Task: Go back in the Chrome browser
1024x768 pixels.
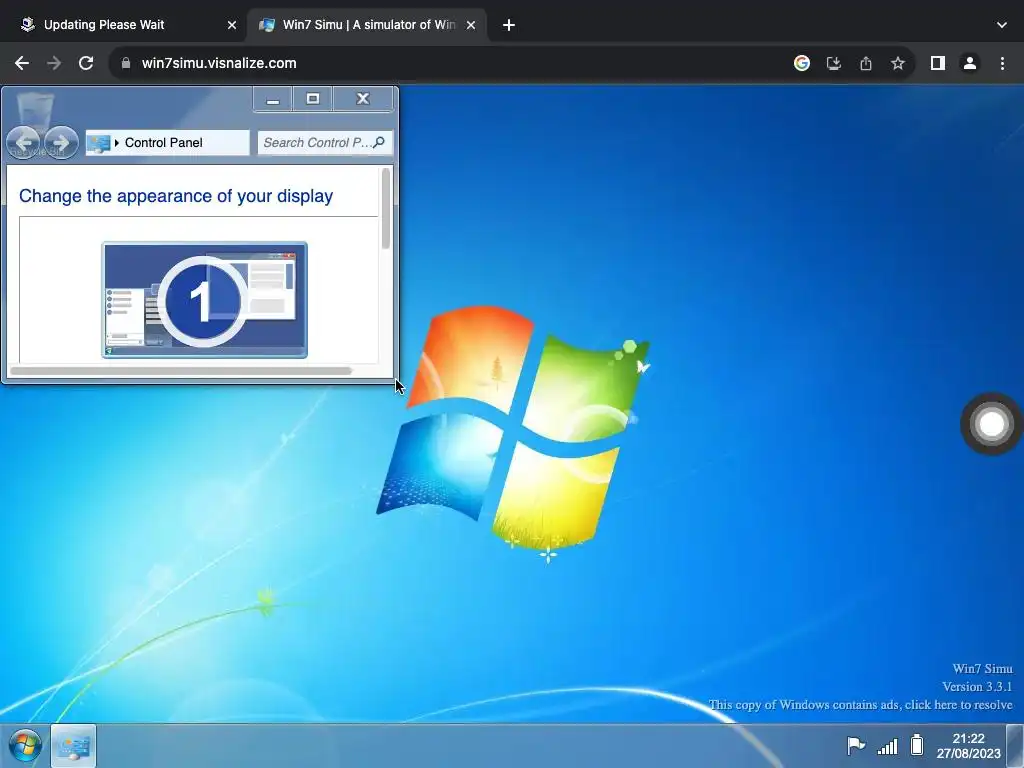Action: click(x=22, y=63)
